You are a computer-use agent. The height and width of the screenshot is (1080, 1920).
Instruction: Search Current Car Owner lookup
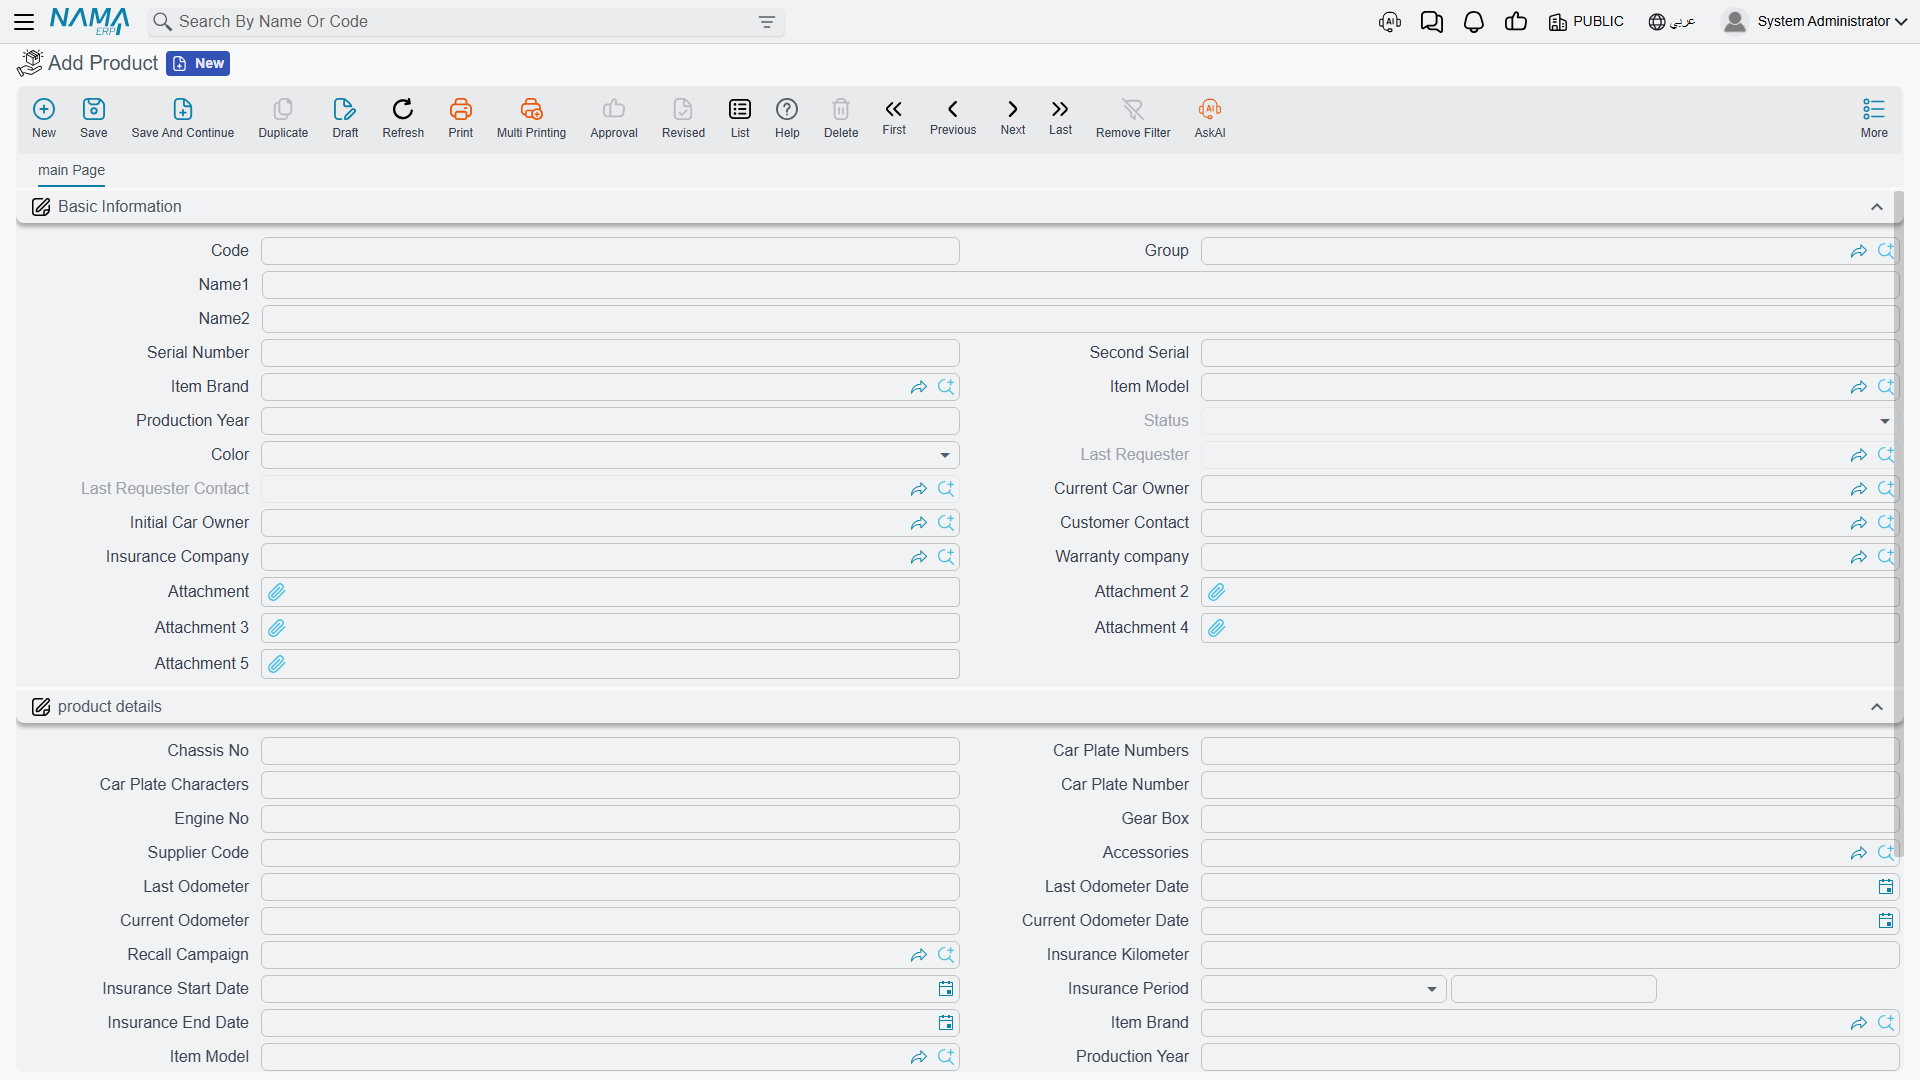coord(1886,489)
